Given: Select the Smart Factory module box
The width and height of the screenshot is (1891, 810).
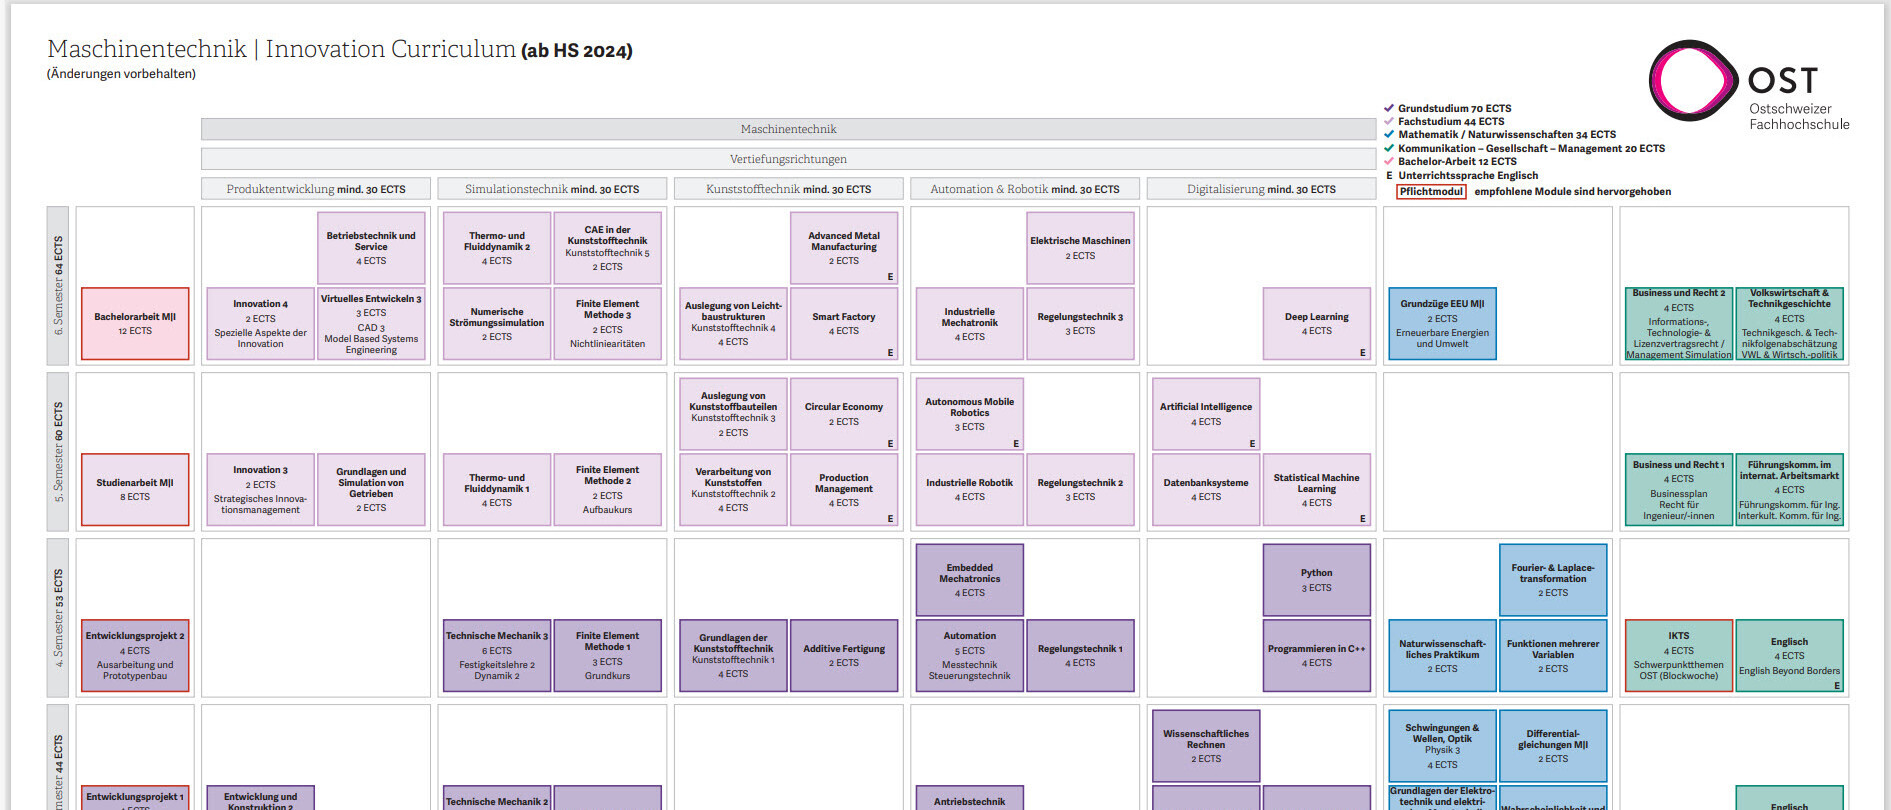Looking at the screenshot, I should coord(843,324).
